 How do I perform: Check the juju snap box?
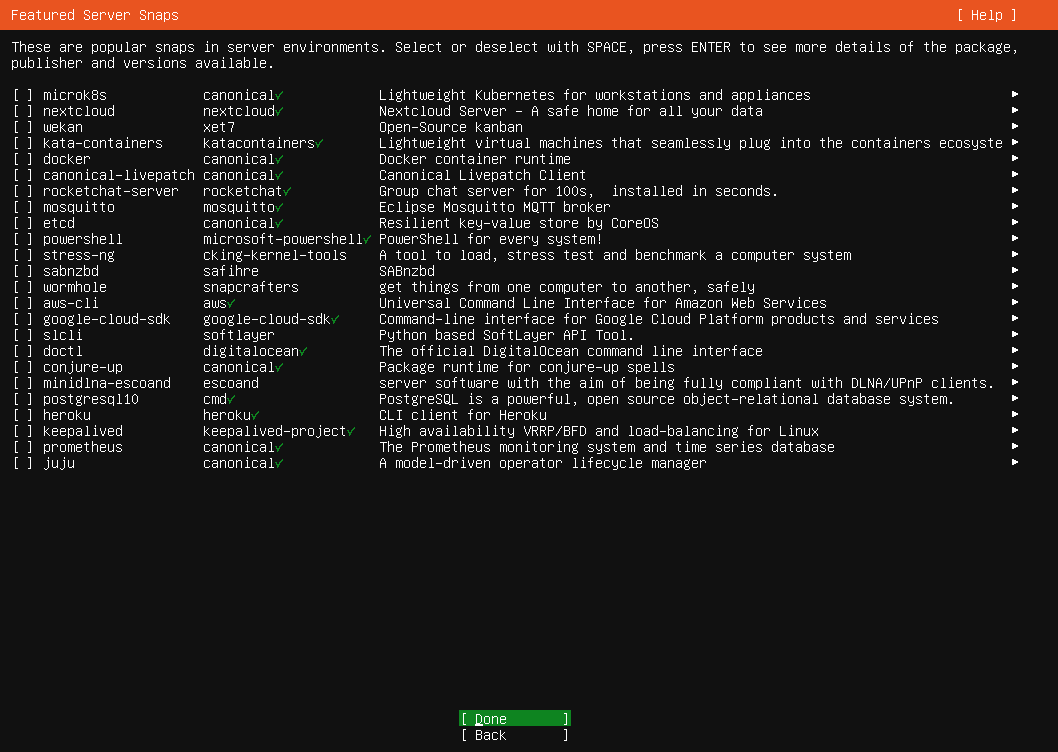tap(22, 464)
